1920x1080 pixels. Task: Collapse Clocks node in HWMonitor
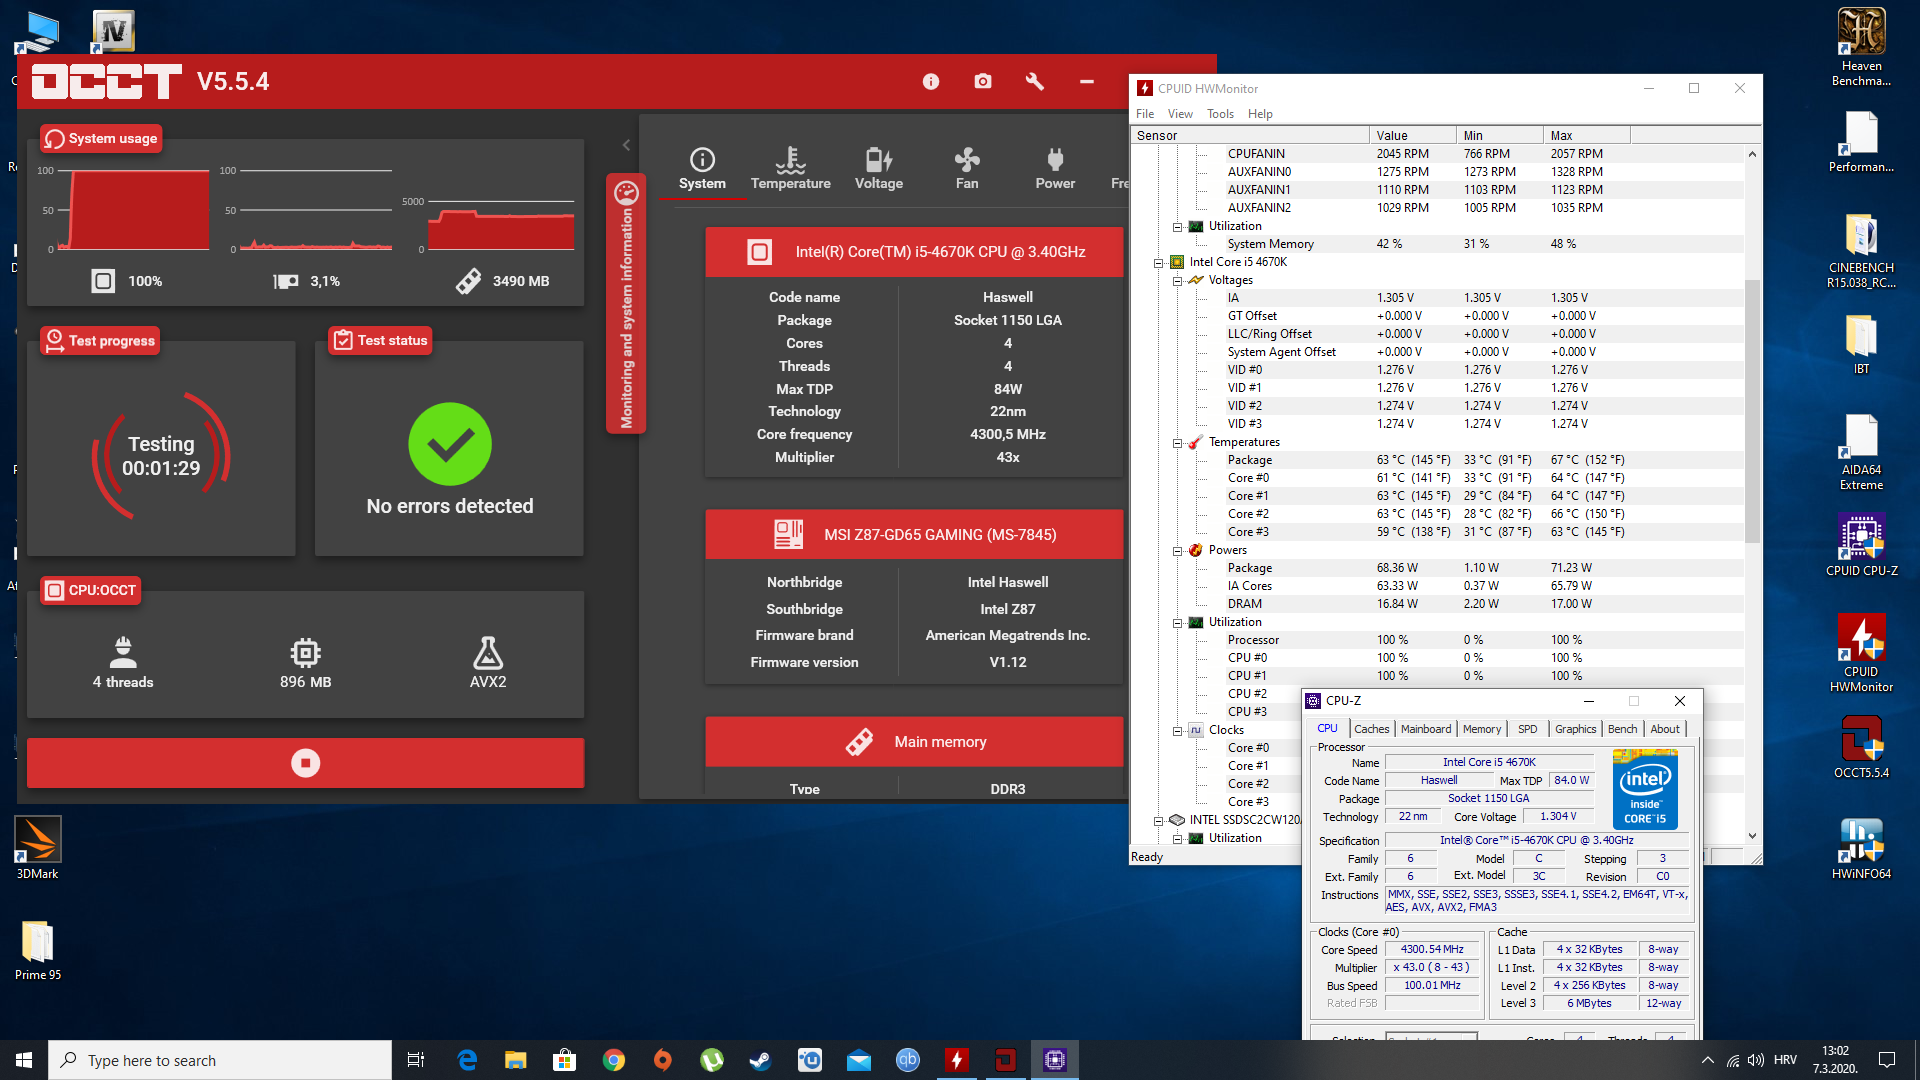[x=1178, y=731]
